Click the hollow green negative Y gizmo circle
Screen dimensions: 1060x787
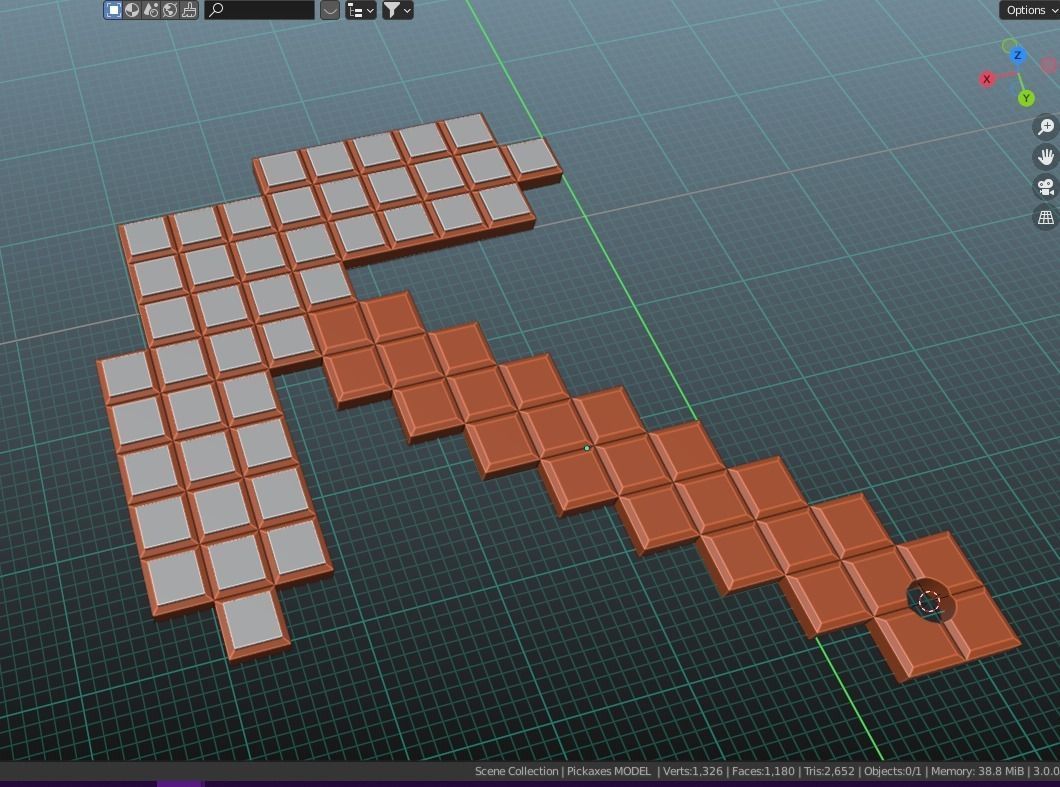pyautogui.click(x=1009, y=46)
